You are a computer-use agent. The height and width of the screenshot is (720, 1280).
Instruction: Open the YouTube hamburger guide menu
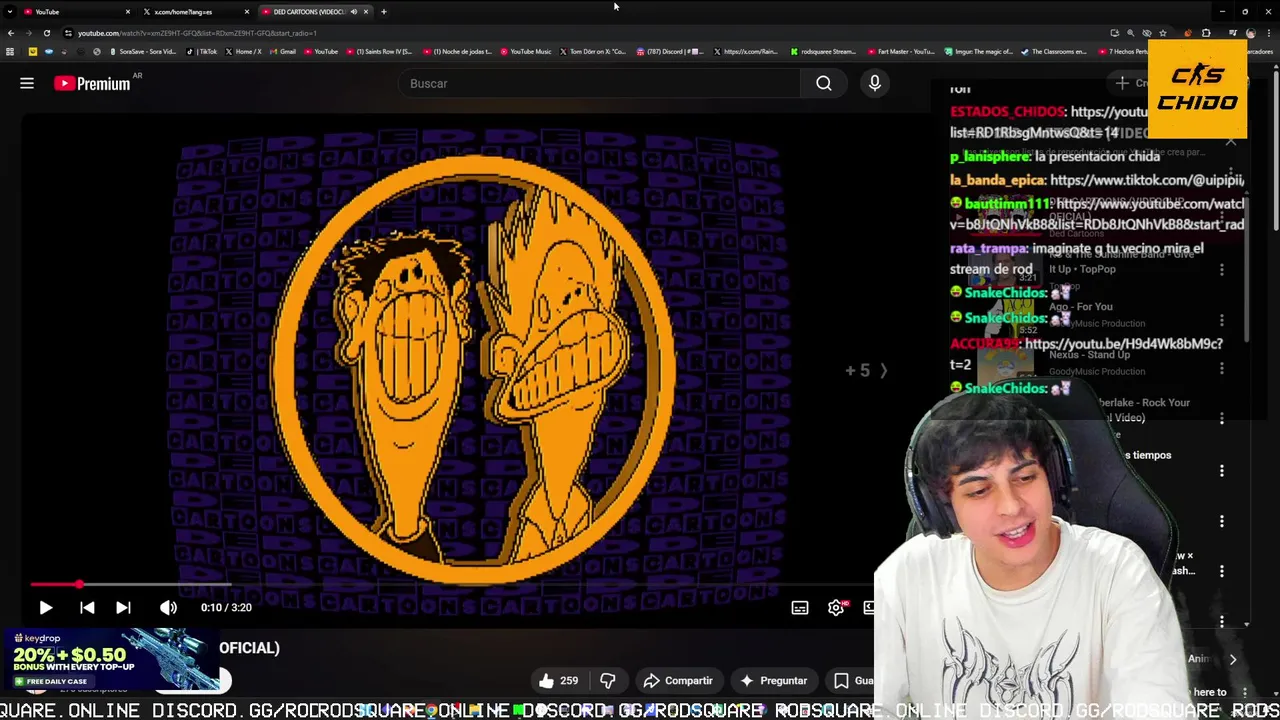pos(27,84)
